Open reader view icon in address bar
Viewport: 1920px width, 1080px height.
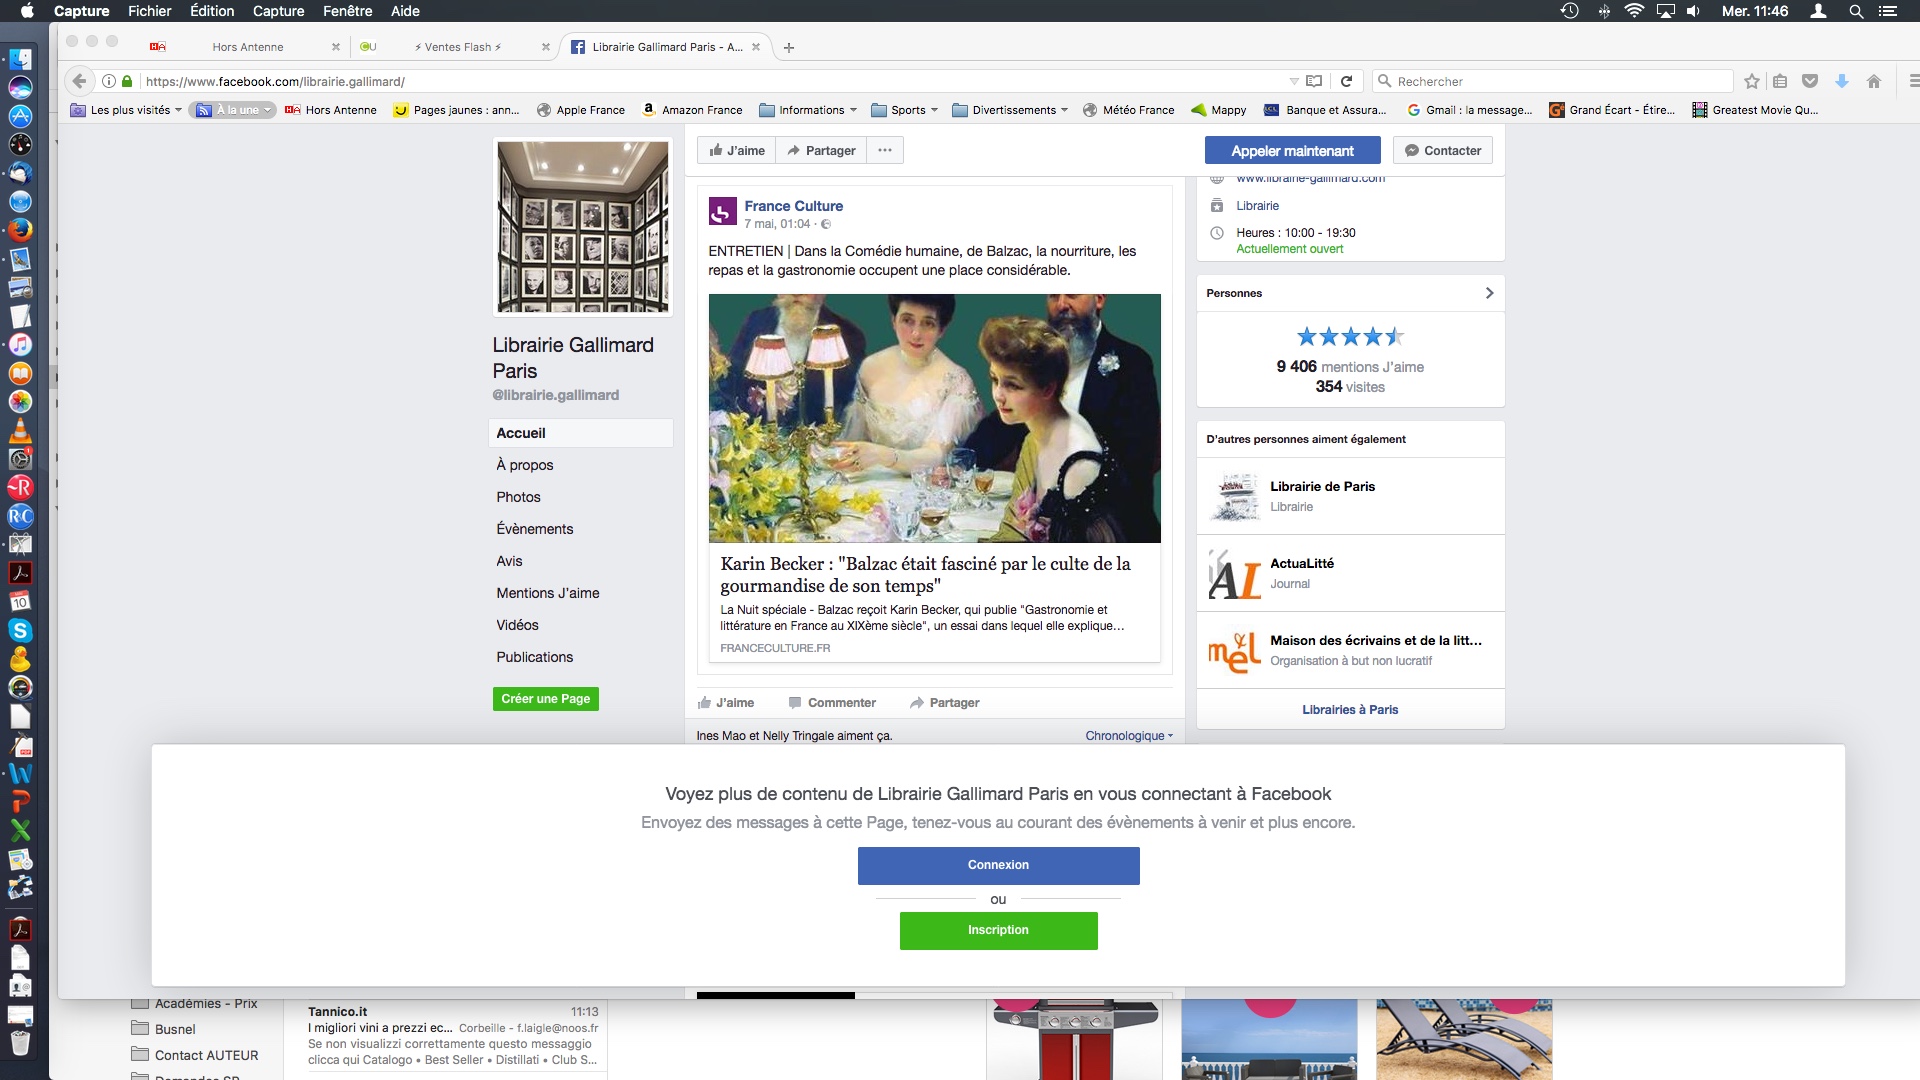[x=1314, y=81]
